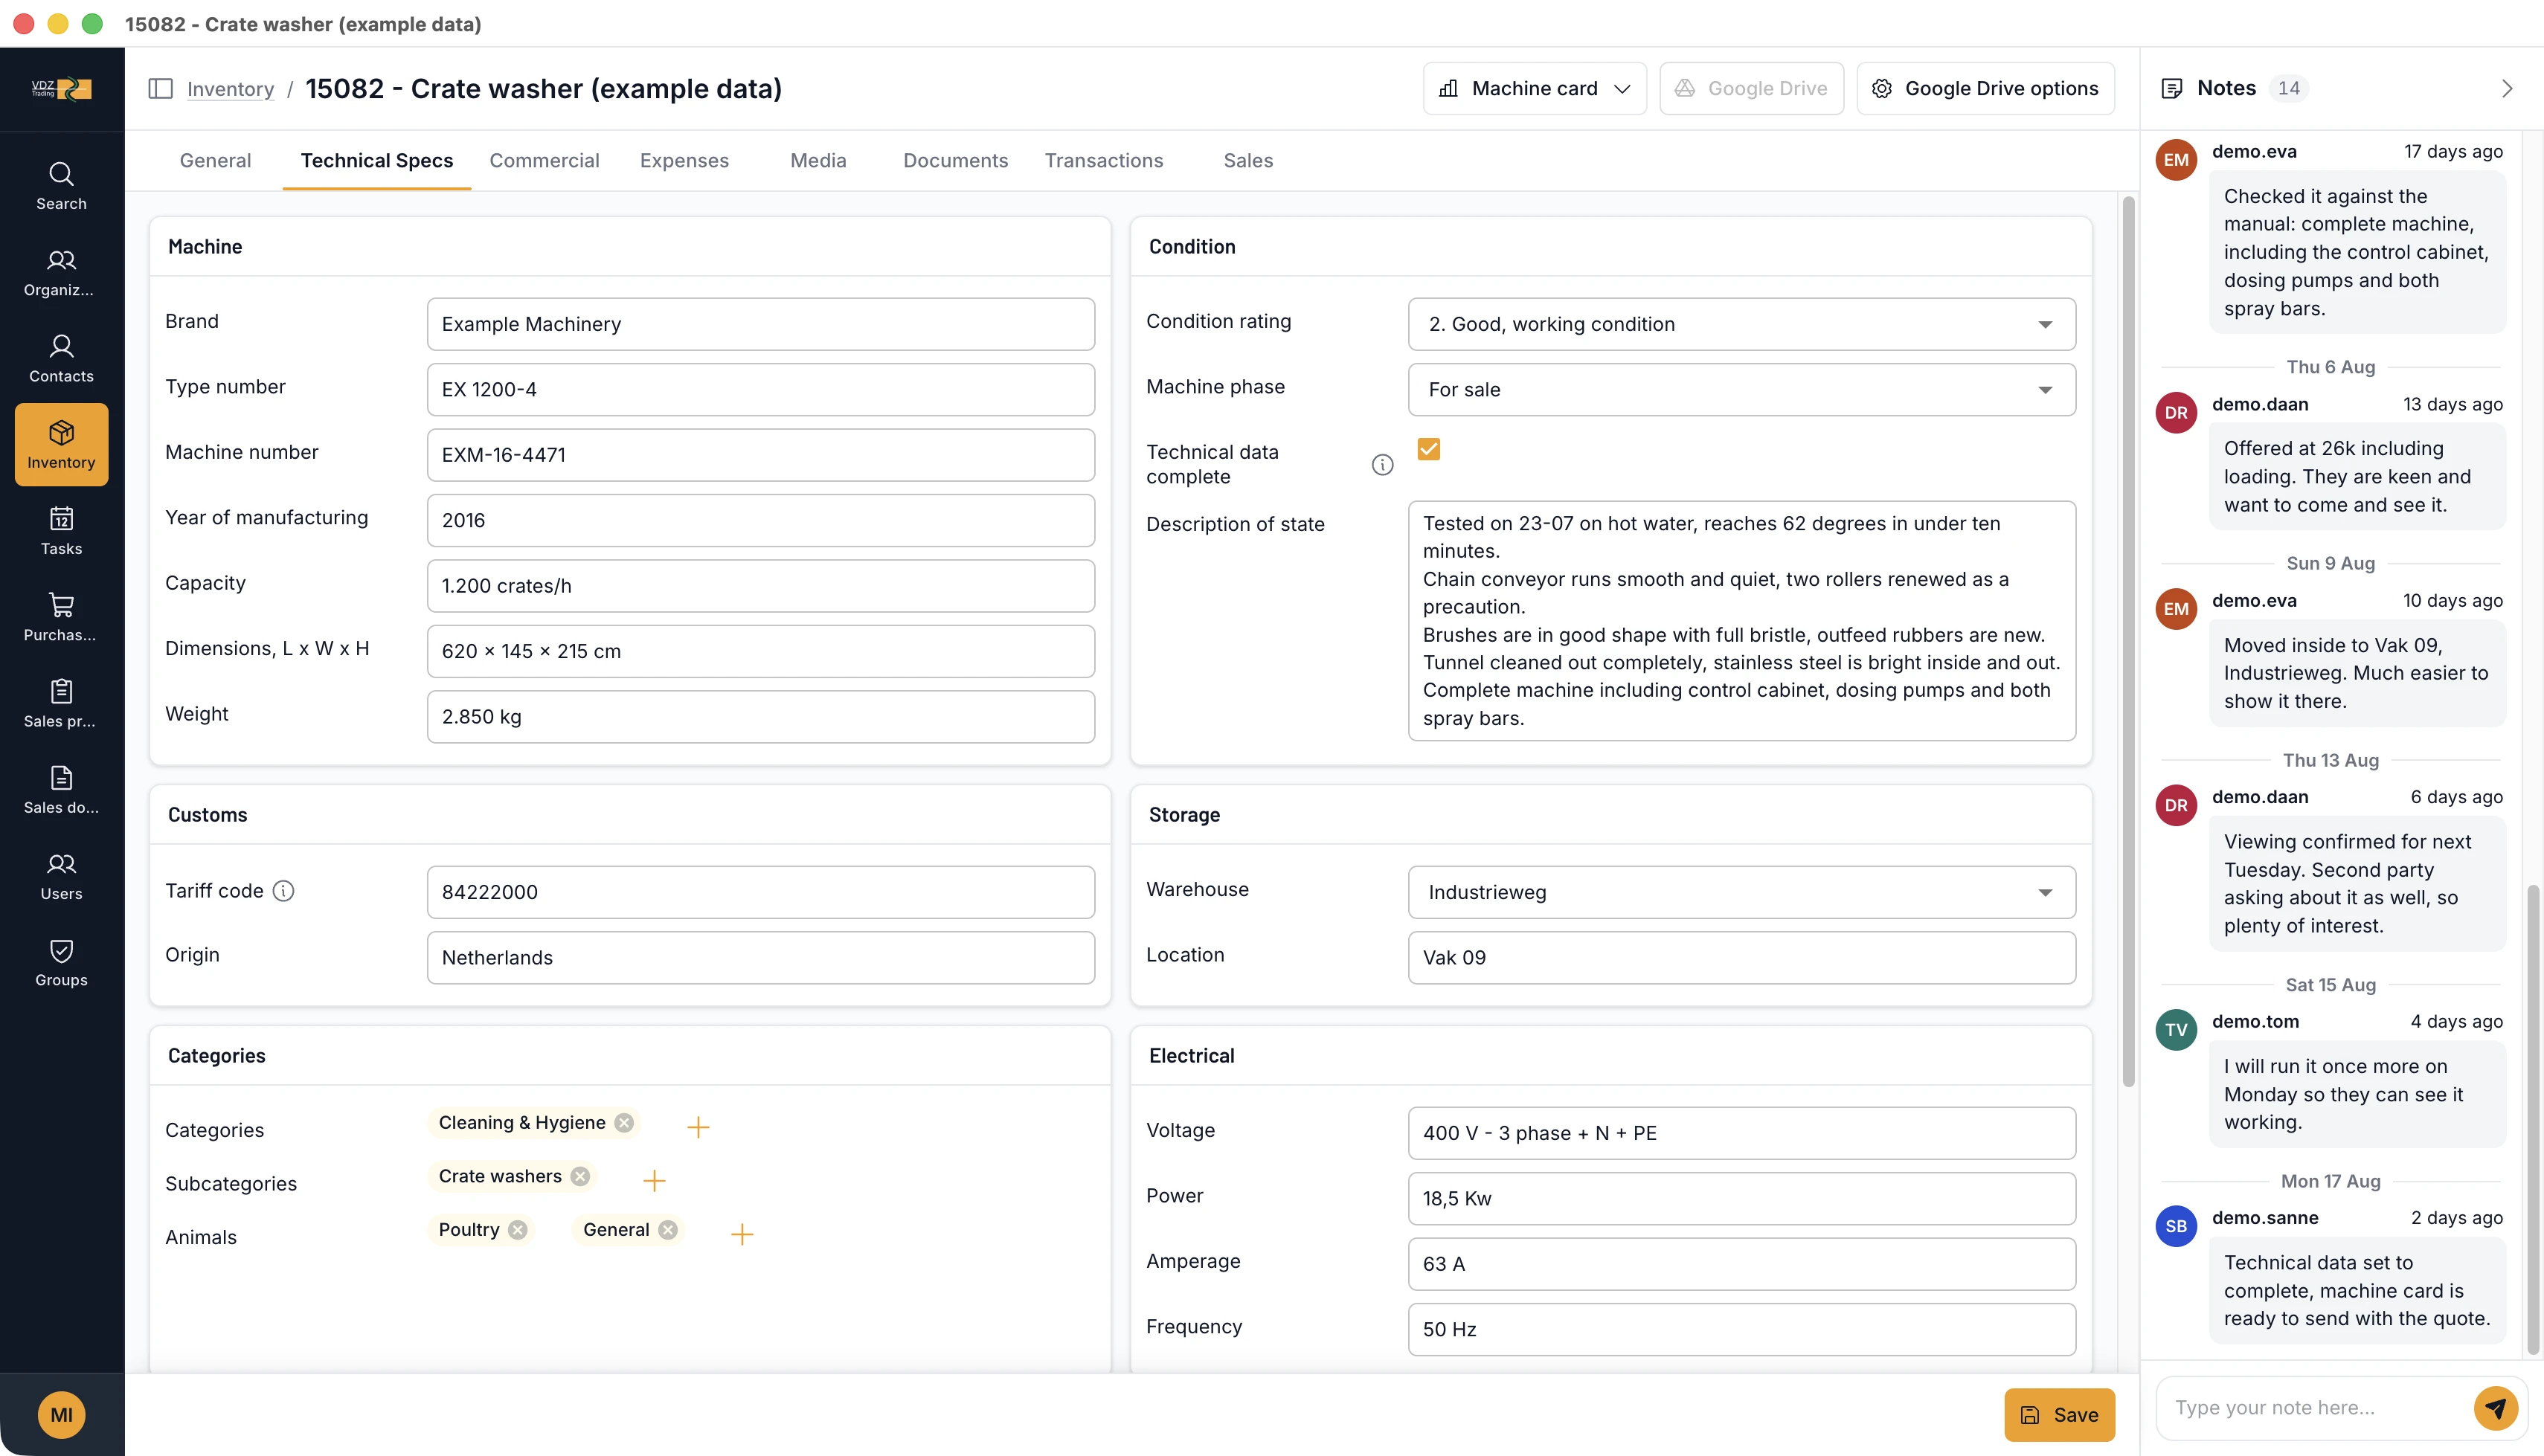This screenshot has width=2544, height=1456.
Task: Open the Warehouse dropdown
Action: (1741, 892)
